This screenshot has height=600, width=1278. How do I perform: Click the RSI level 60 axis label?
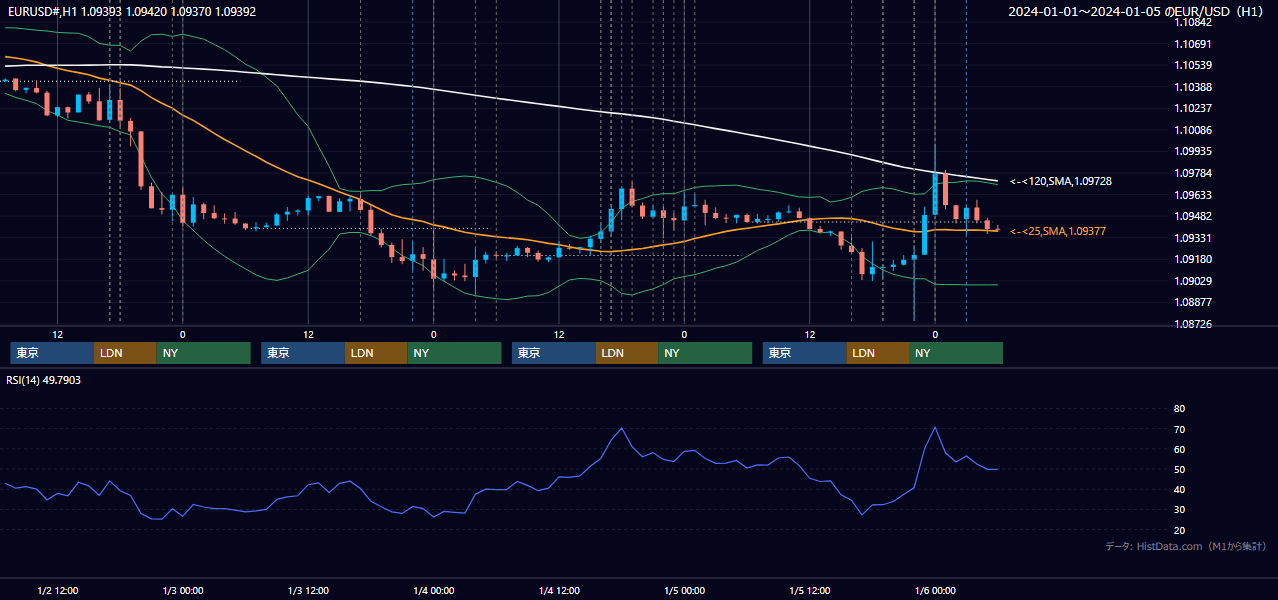pyautogui.click(x=1179, y=449)
